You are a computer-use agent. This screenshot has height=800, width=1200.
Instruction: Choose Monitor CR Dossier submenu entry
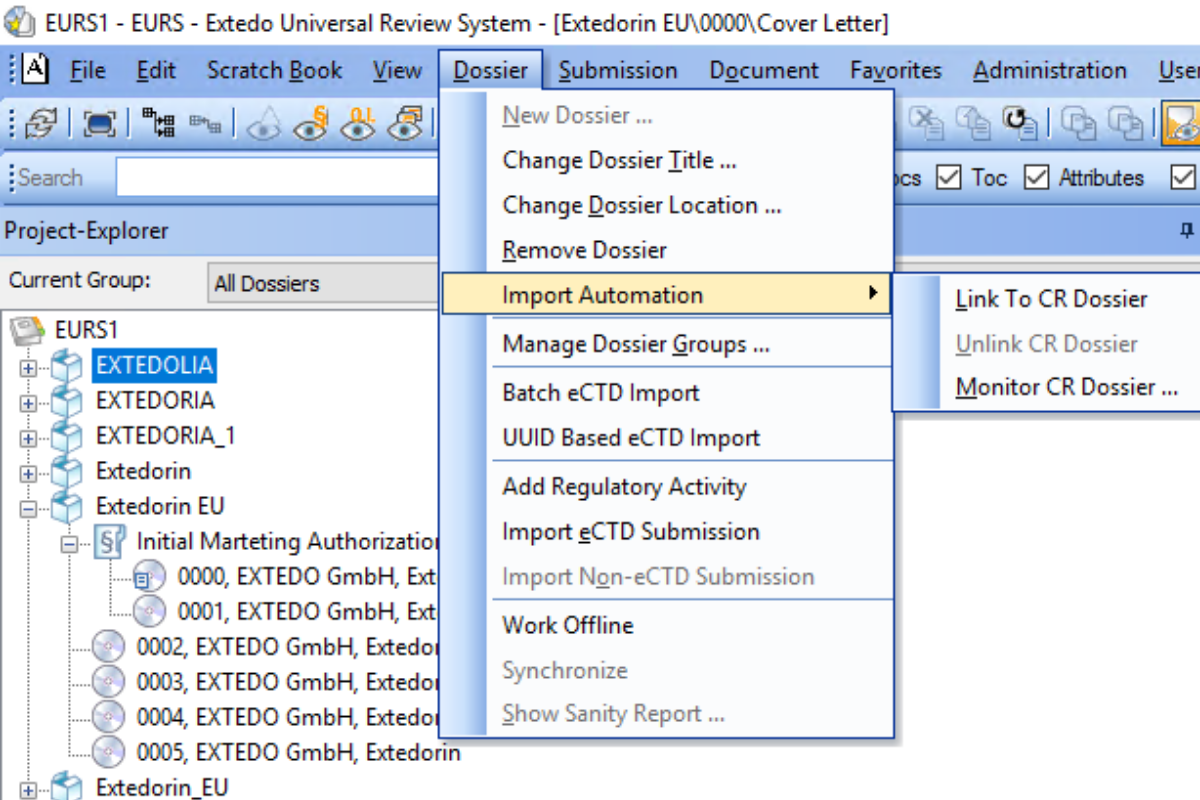tap(1067, 387)
